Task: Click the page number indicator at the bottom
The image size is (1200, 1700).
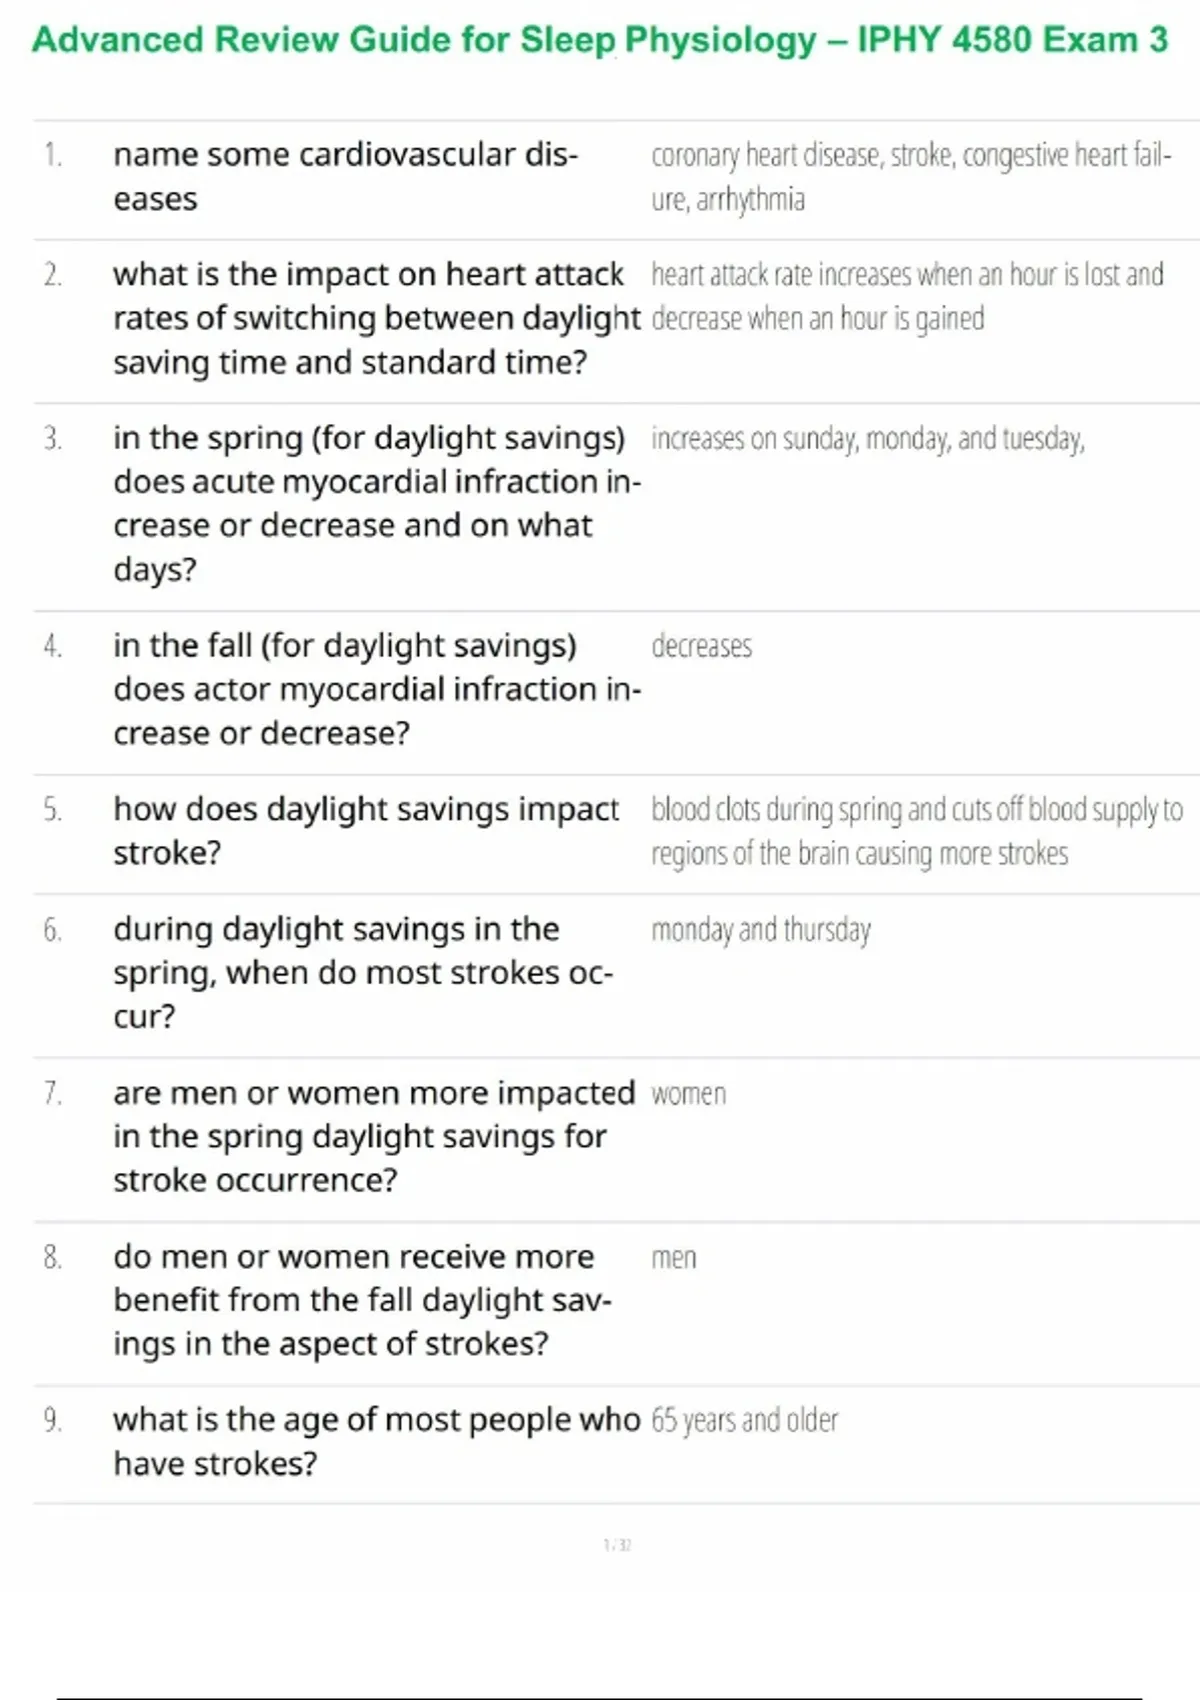Action: pyautogui.click(x=617, y=1545)
